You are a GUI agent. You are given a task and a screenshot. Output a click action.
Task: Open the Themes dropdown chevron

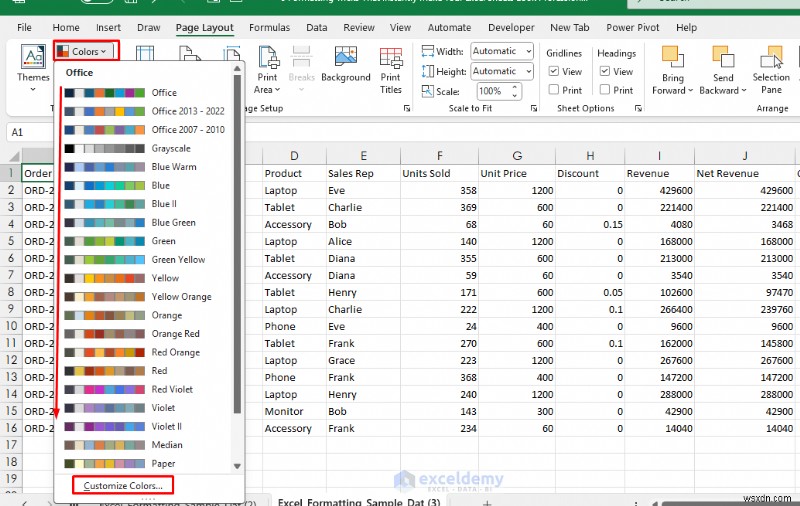(x=33, y=89)
